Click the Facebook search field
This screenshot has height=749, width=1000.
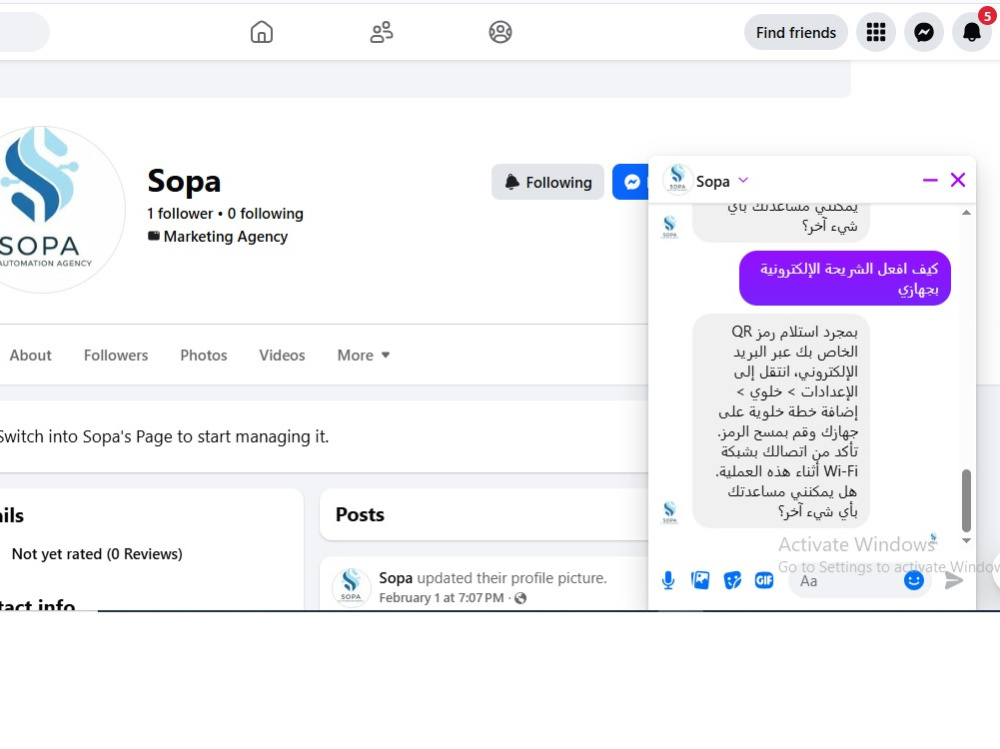(x=23, y=32)
